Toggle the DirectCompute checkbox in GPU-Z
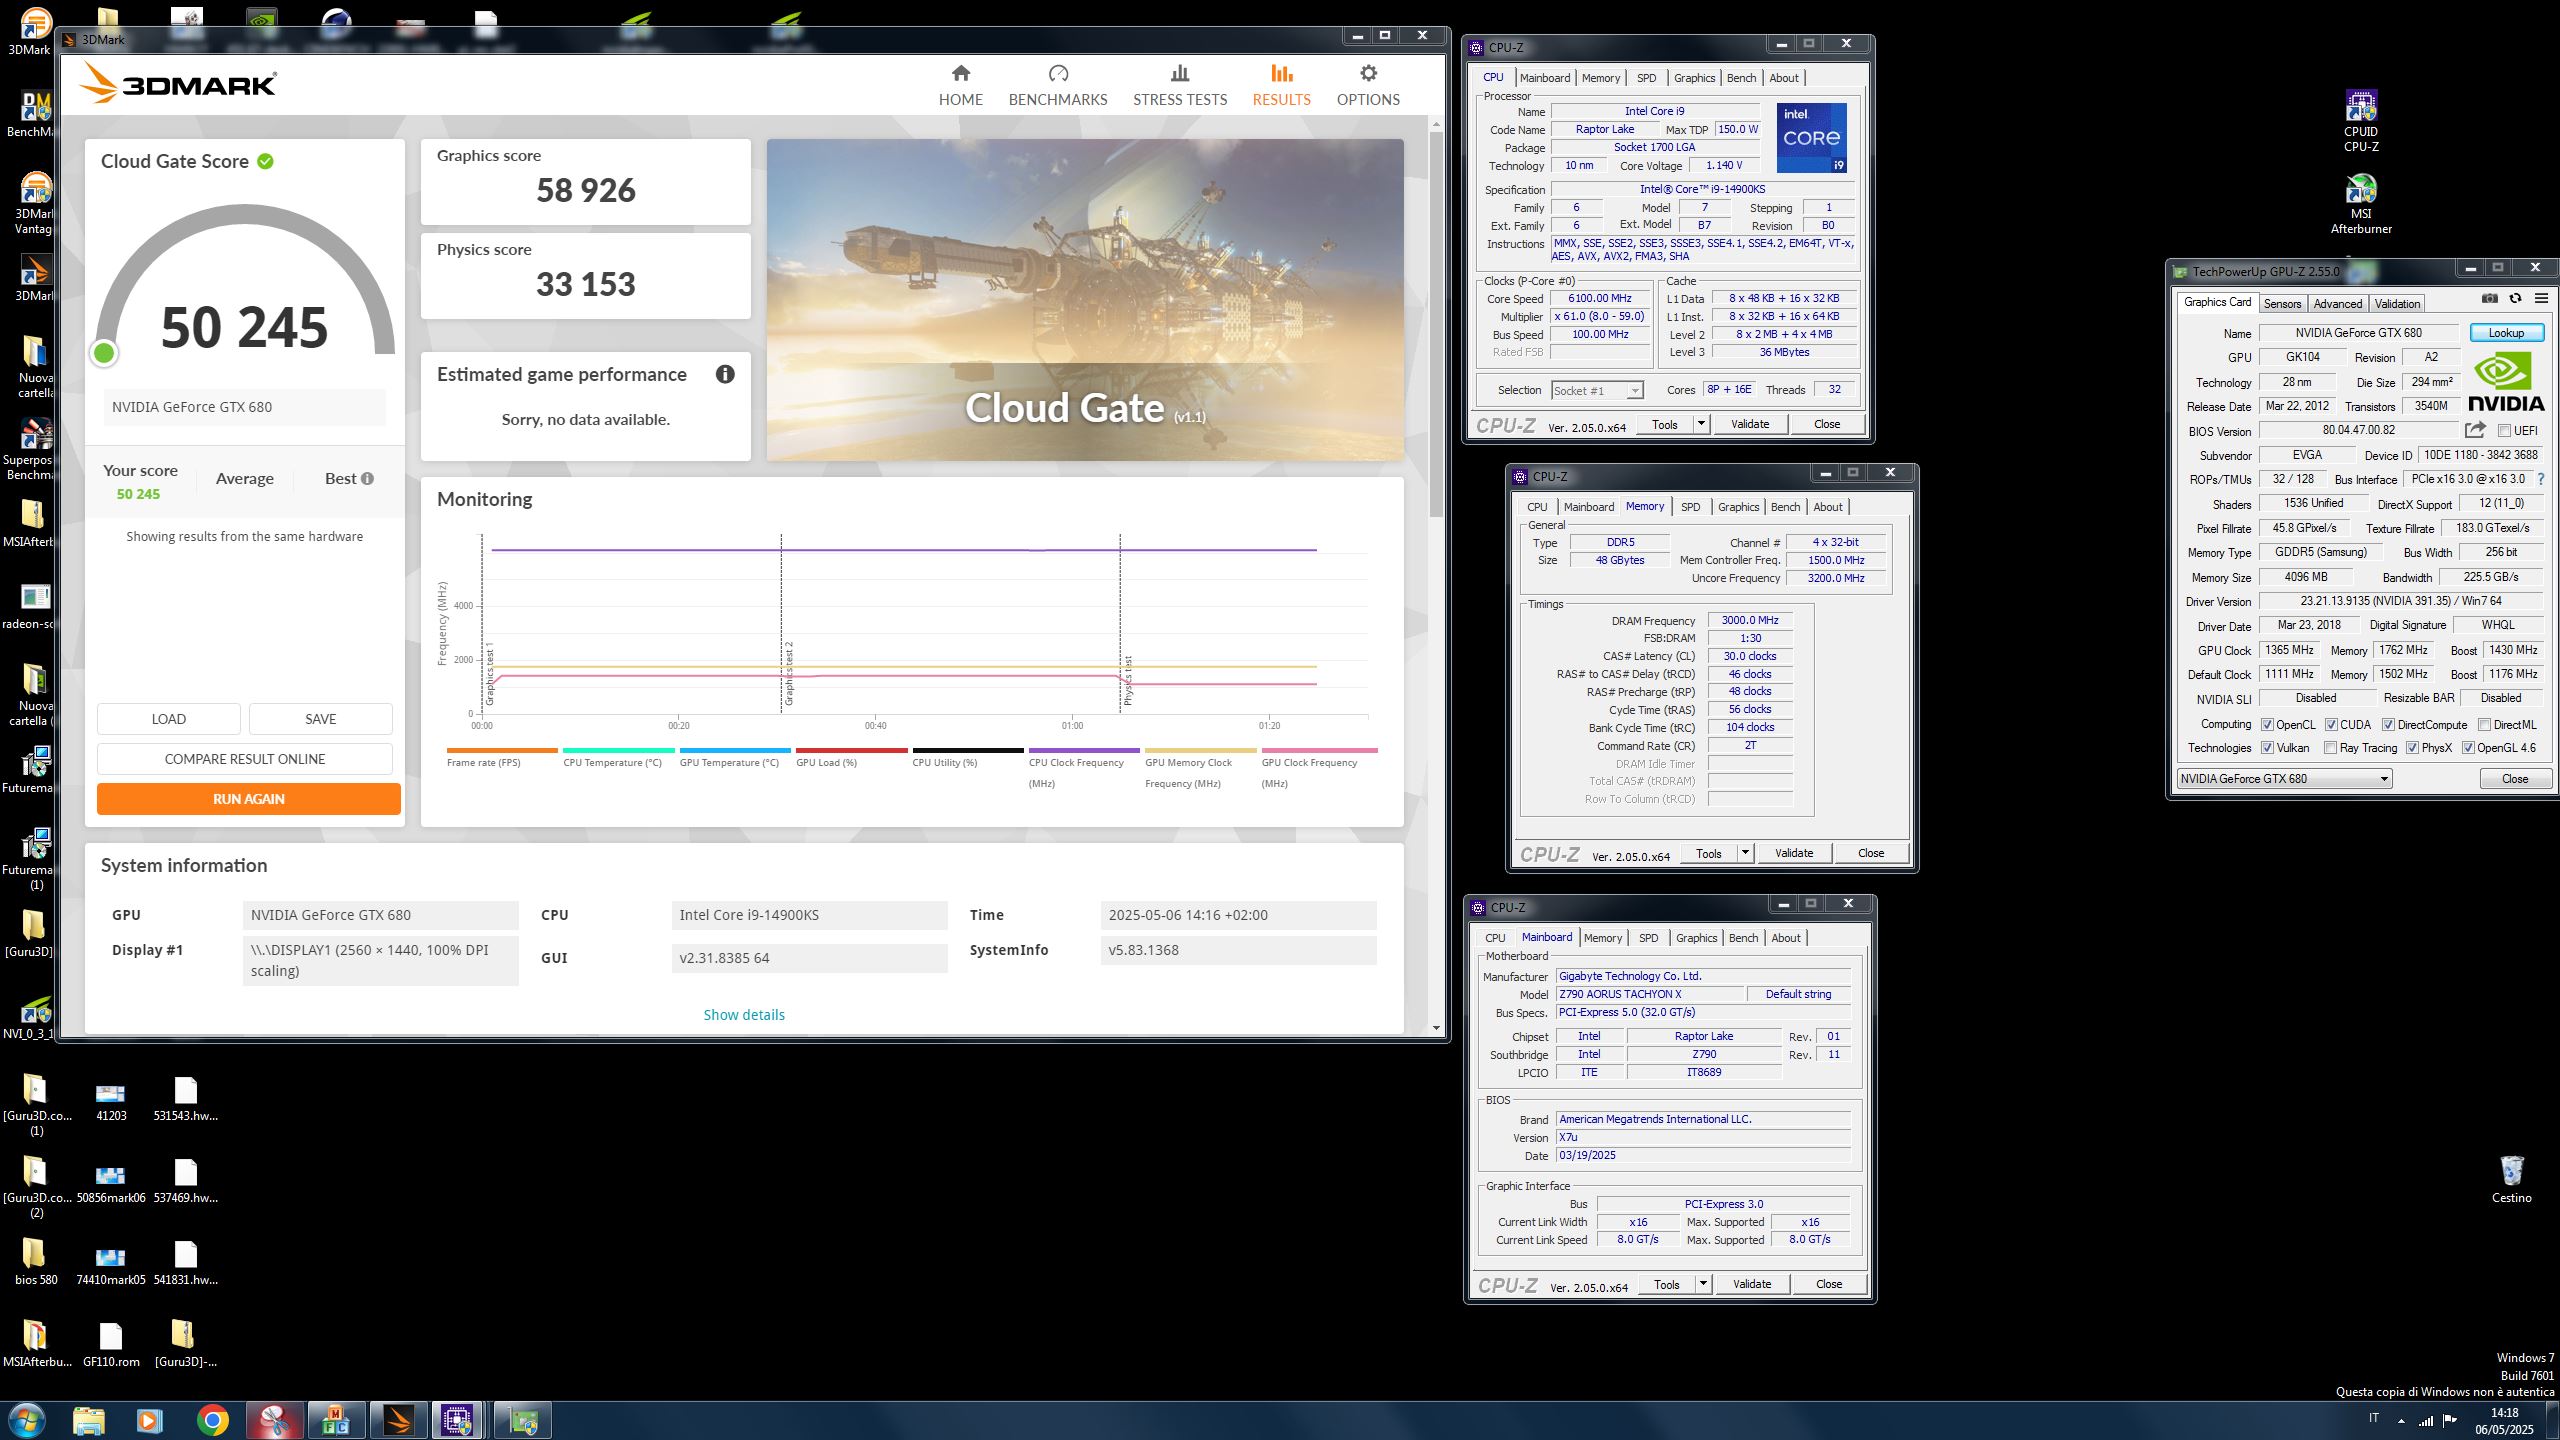The width and height of the screenshot is (2560, 1440). click(x=2388, y=725)
